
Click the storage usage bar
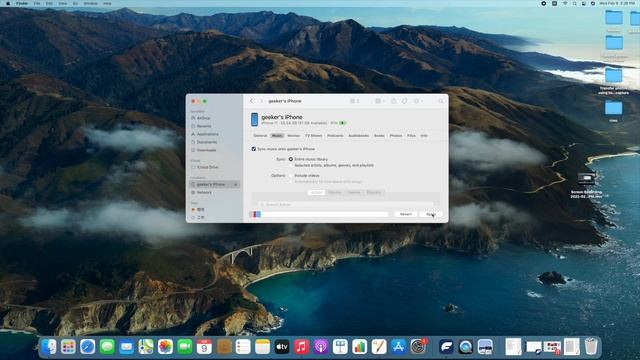point(319,214)
